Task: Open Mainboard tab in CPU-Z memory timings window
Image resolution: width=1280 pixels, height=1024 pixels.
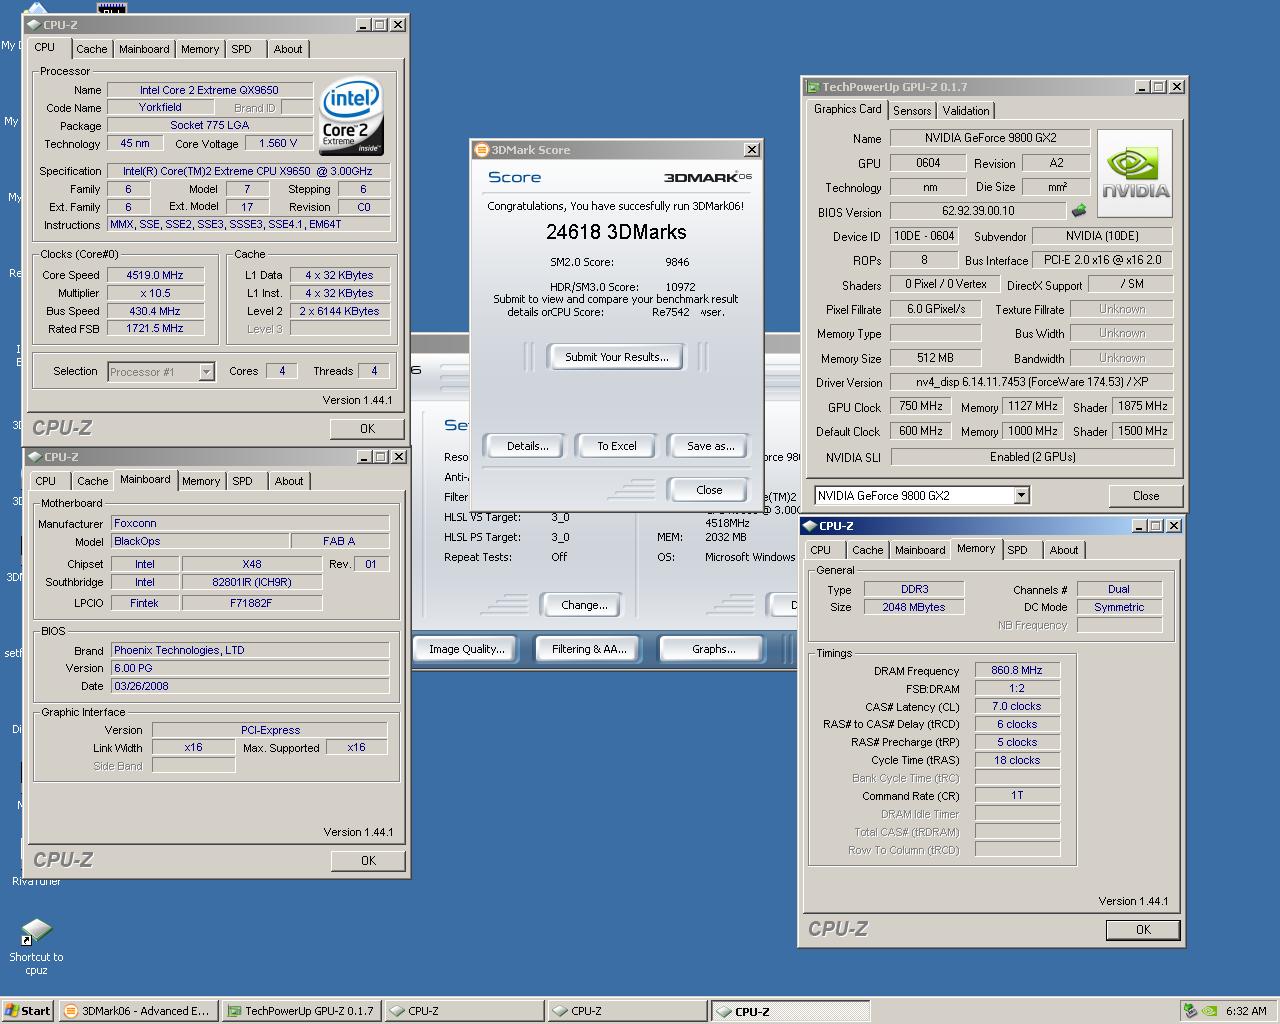Action: coord(920,550)
